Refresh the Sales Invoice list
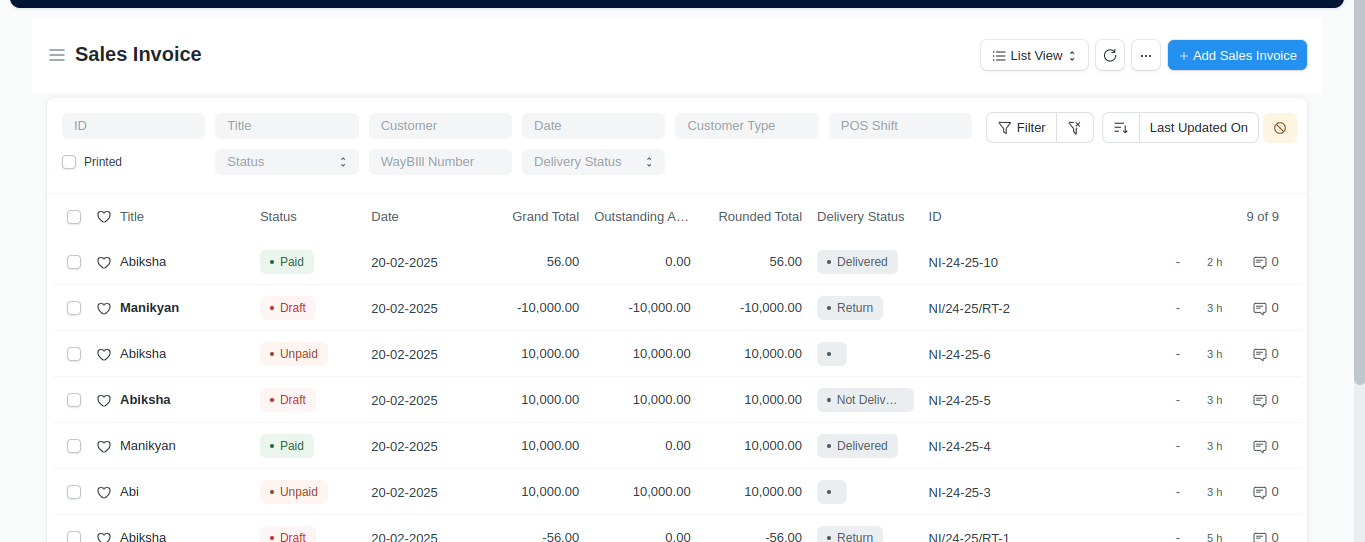The height and width of the screenshot is (542, 1365). (x=1110, y=56)
